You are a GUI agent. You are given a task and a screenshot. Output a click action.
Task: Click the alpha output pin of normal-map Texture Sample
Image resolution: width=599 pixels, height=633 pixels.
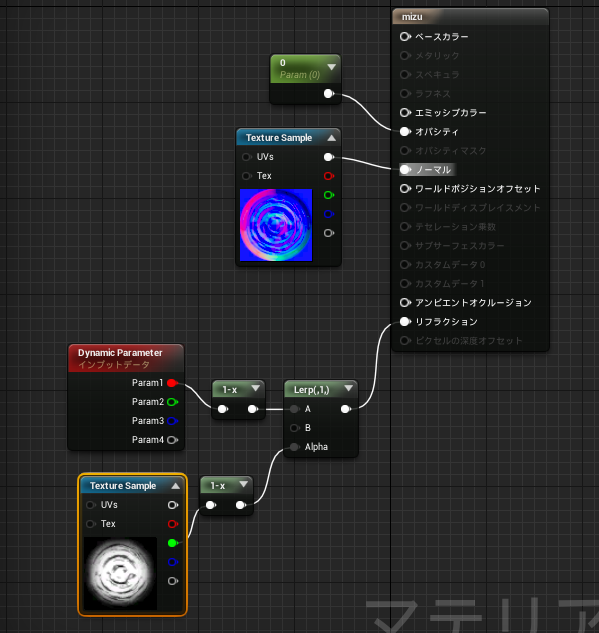[329, 233]
